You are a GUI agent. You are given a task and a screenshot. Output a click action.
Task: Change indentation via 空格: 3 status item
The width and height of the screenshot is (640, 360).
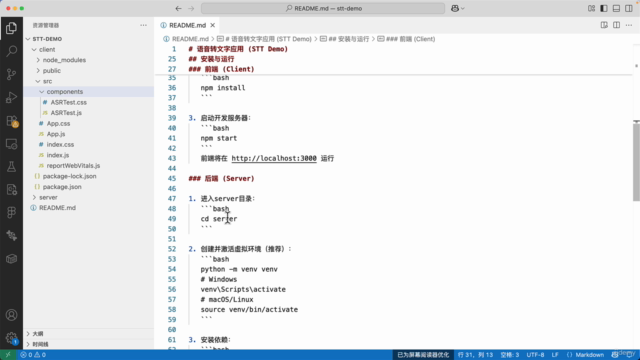[x=510, y=355]
